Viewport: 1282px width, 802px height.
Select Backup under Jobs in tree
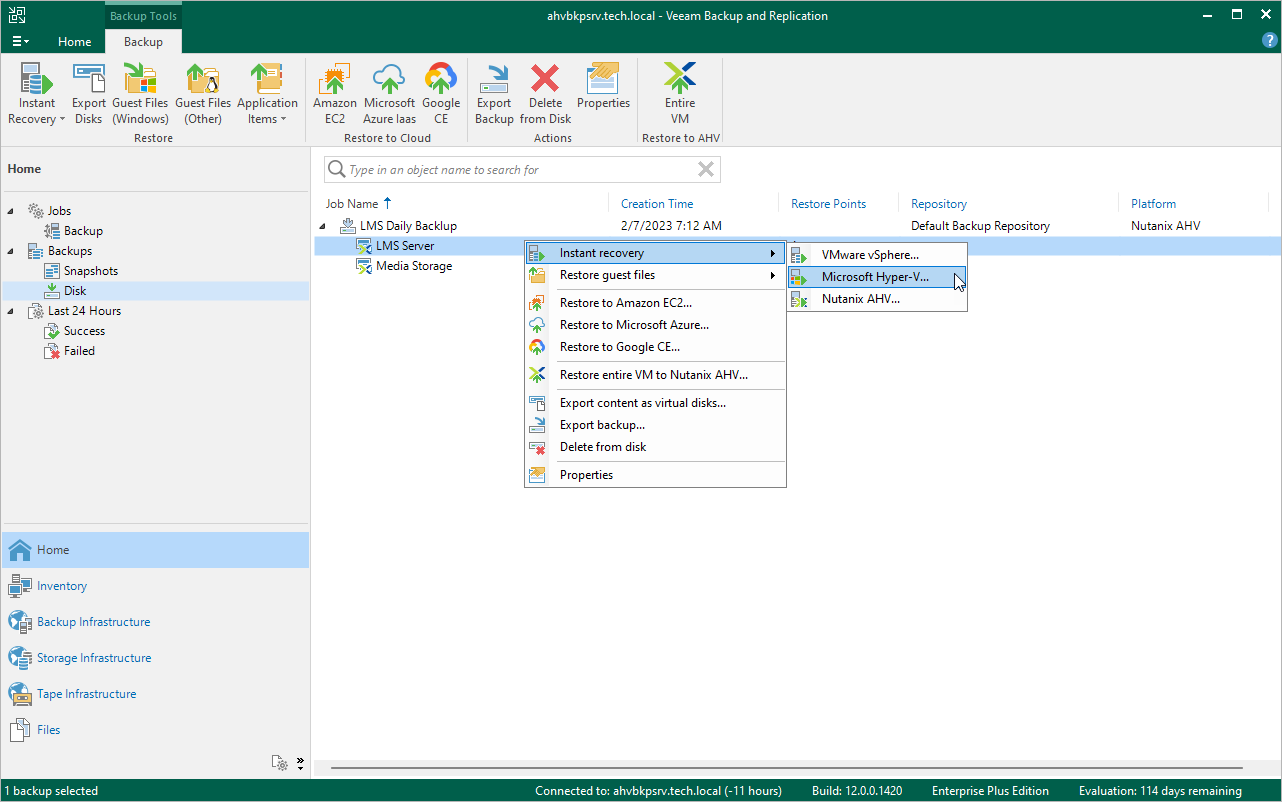74,231
